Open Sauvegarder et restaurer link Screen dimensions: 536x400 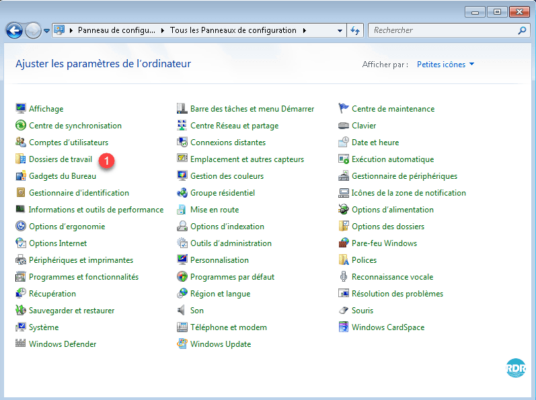click(x=71, y=310)
